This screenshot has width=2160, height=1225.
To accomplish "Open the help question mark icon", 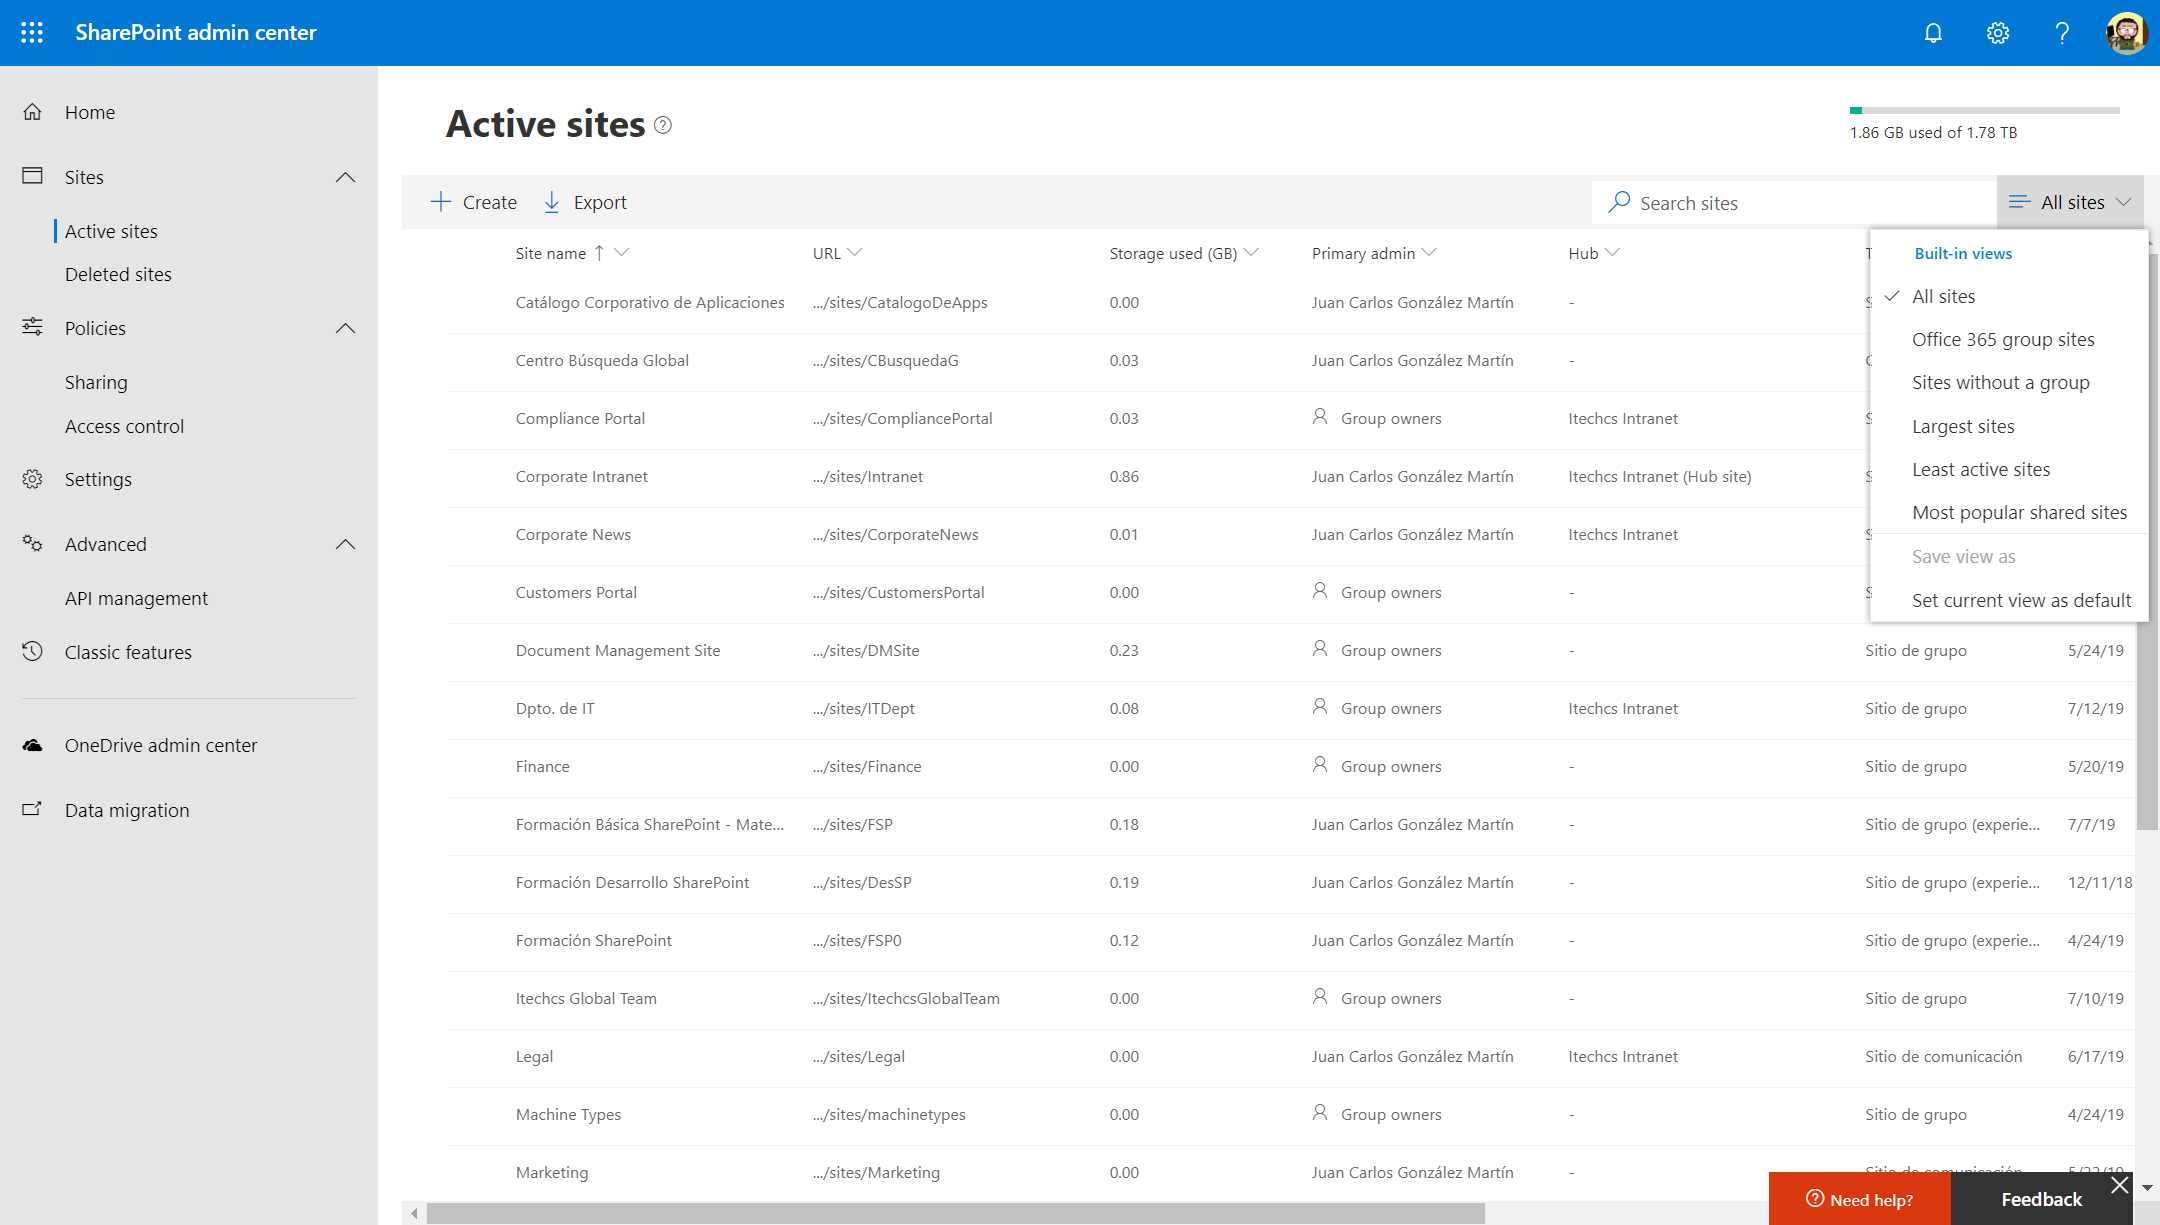I will (2061, 32).
